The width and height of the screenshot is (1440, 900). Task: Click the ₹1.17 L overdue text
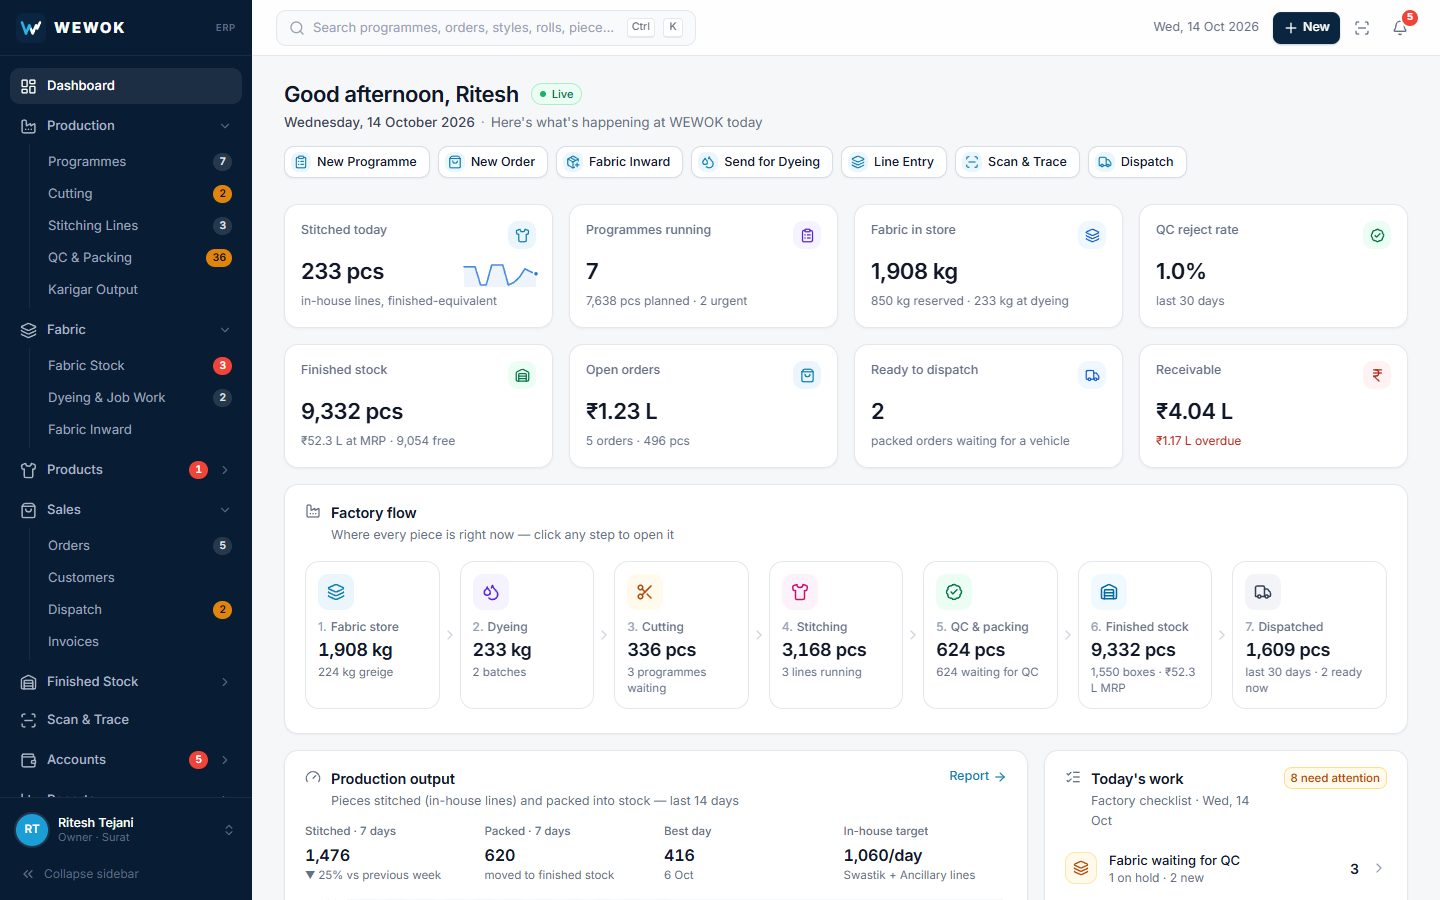(x=1198, y=441)
